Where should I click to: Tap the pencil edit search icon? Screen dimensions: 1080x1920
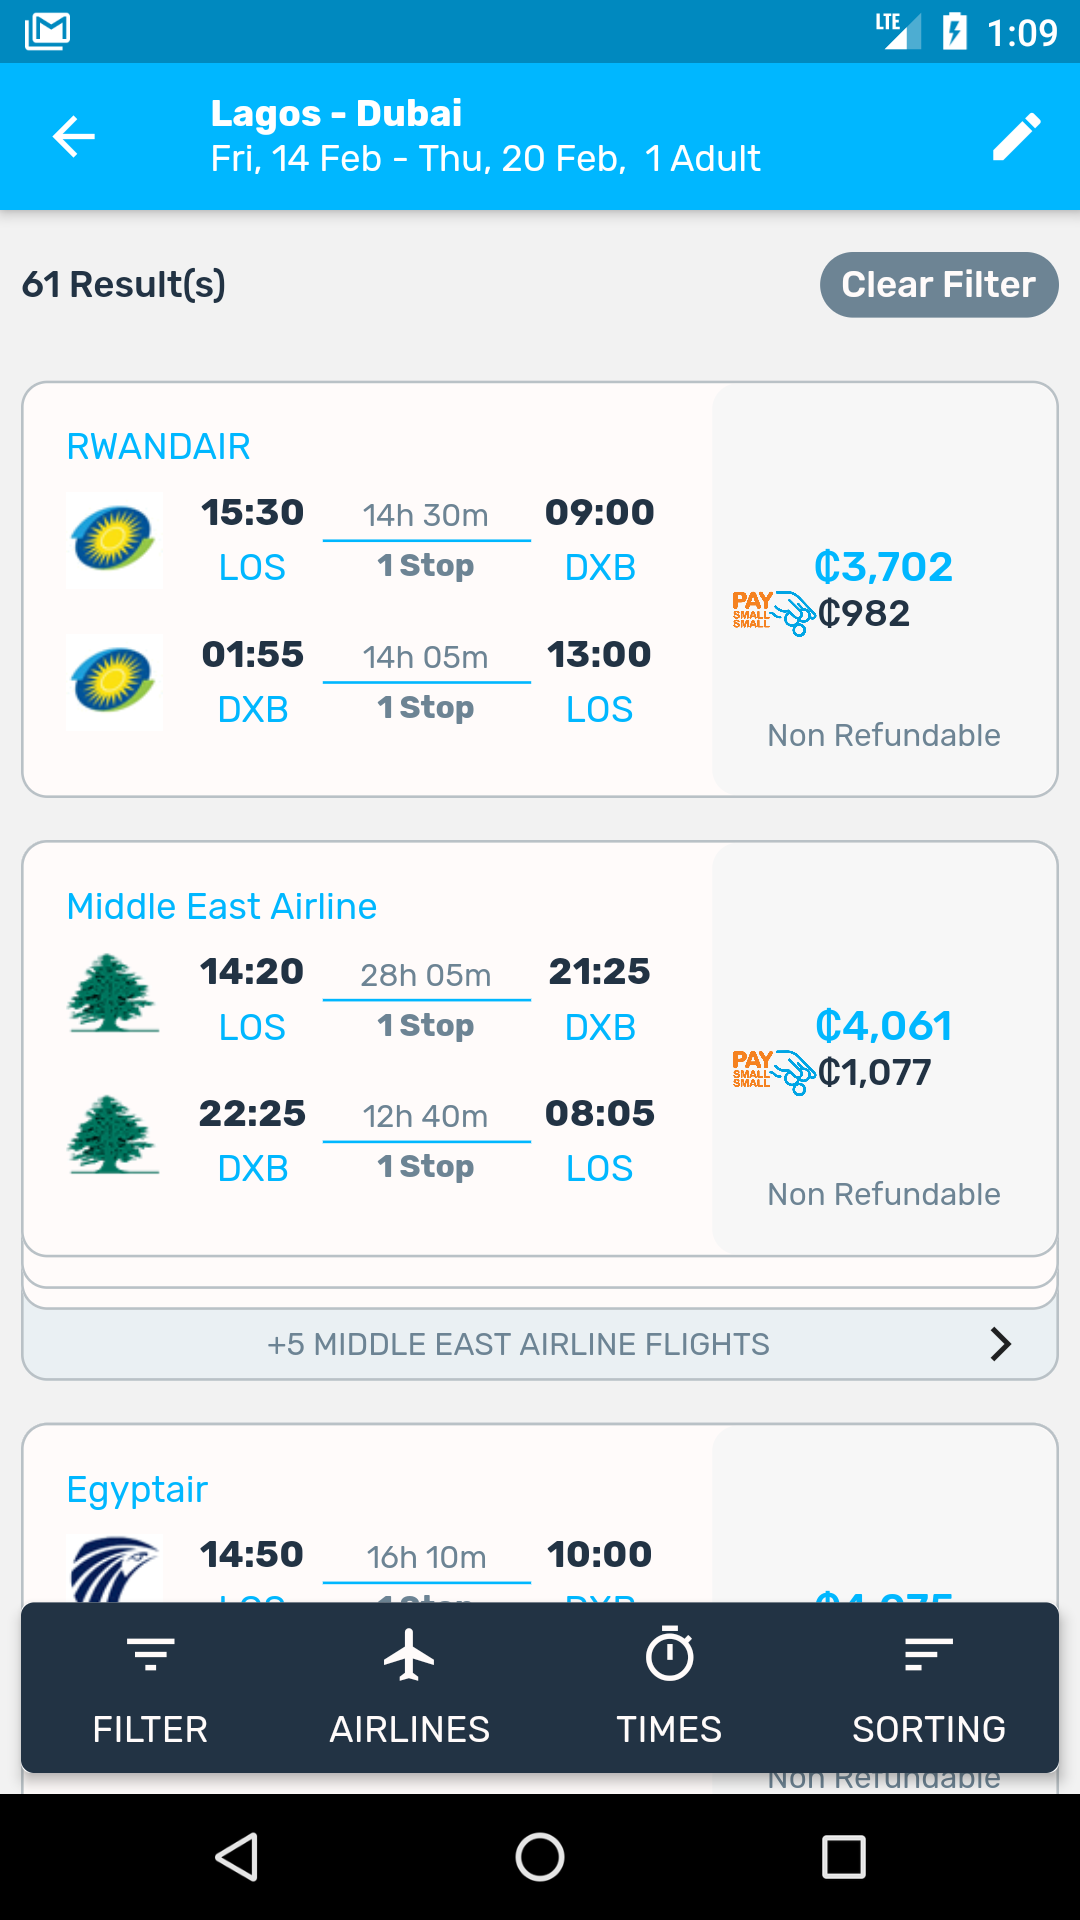1016,137
